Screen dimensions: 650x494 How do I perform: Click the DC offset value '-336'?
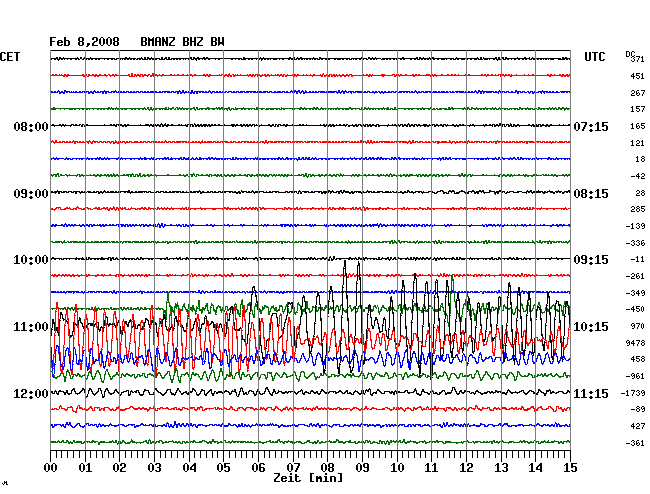click(635, 243)
